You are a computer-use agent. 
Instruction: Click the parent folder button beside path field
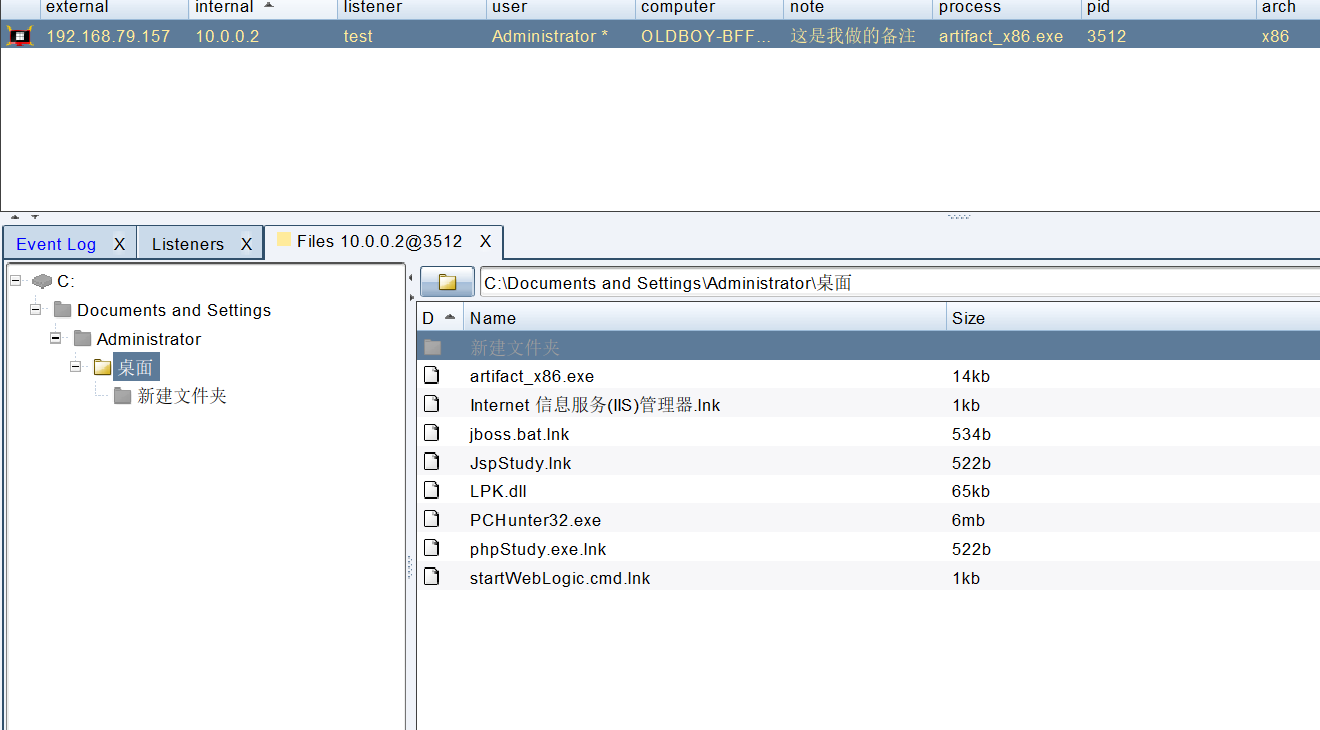coord(447,282)
